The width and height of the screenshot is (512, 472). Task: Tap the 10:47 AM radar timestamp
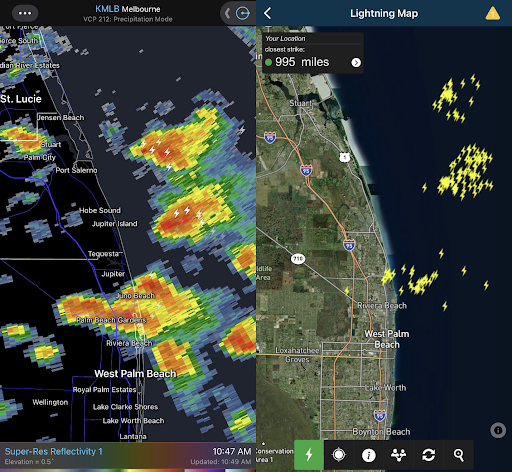[232, 451]
